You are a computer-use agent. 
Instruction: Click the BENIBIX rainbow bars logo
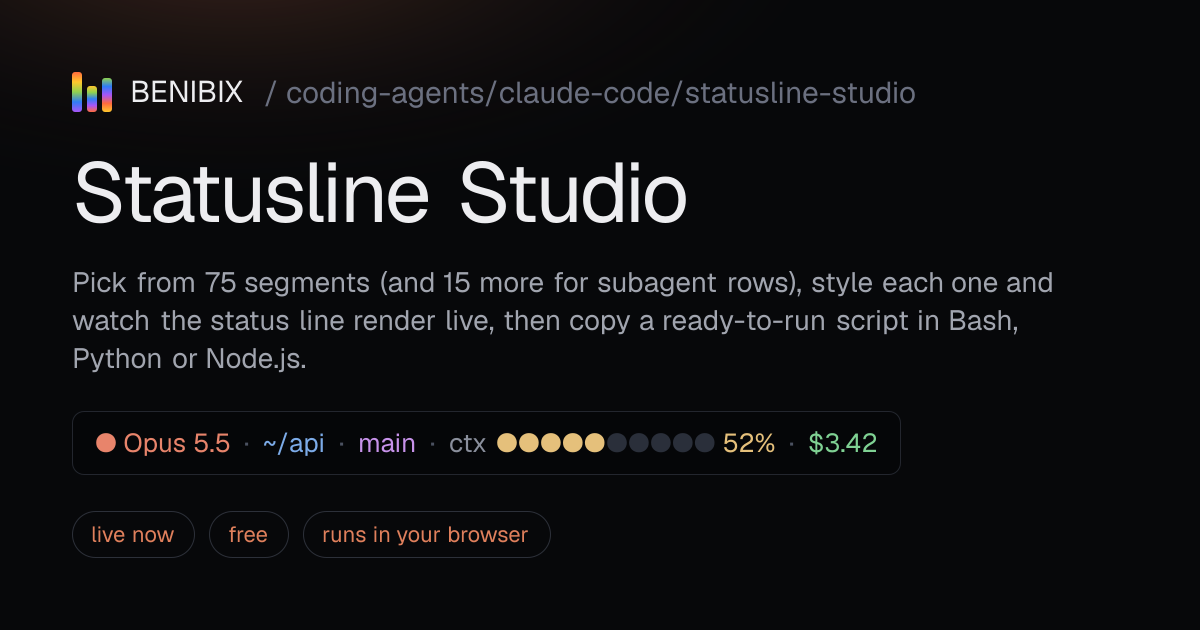pyautogui.click(x=92, y=92)
